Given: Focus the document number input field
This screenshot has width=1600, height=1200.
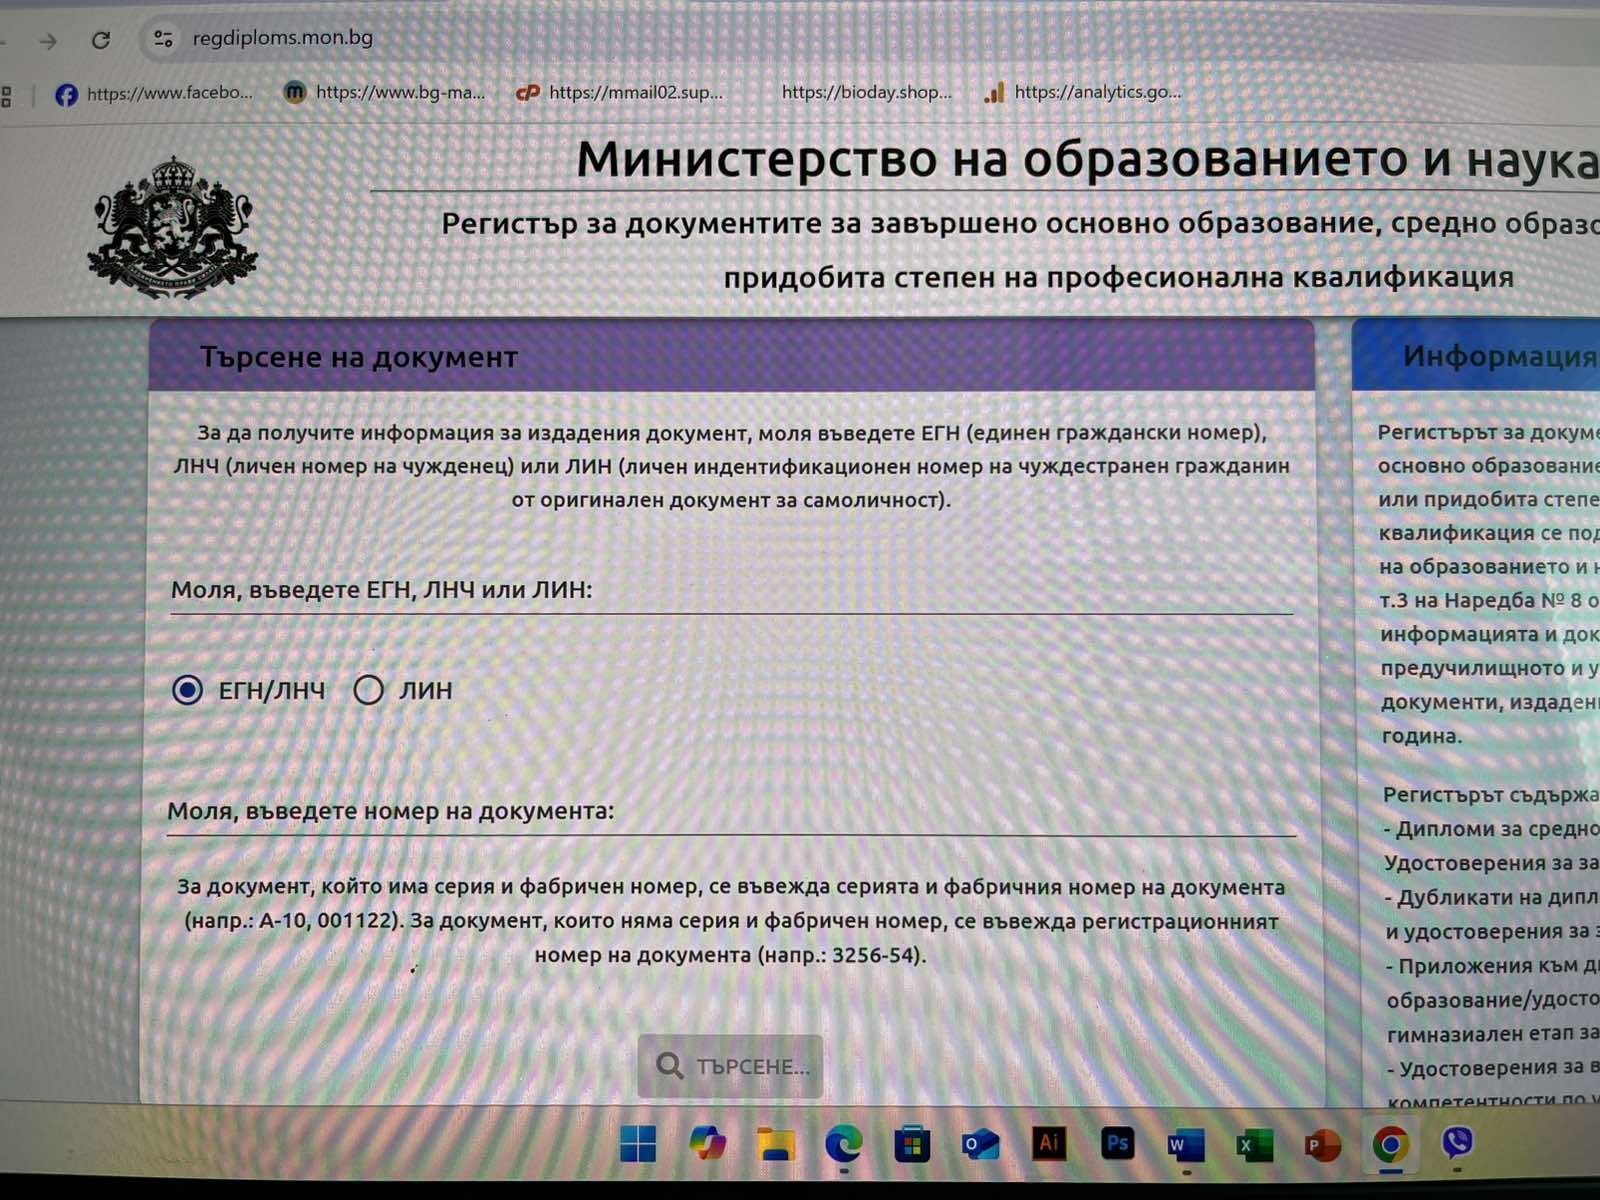Looking at the screenshot, I should (730, 812).
